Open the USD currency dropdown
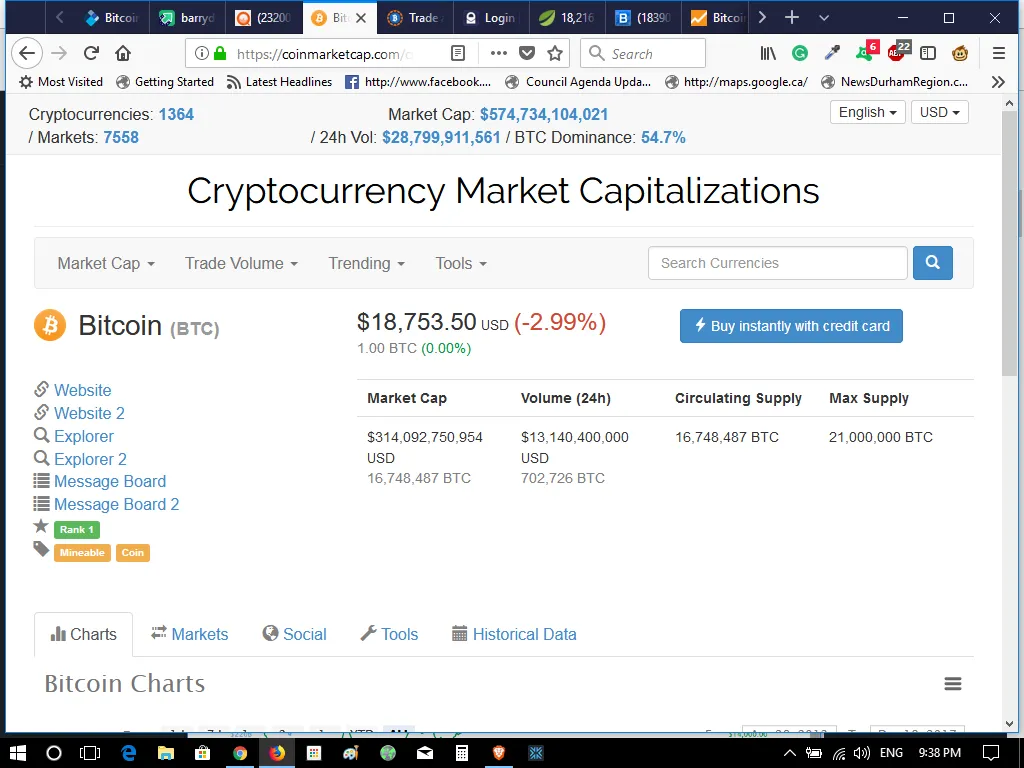This screenshot has width=1024, height=768. pos(940,112)
